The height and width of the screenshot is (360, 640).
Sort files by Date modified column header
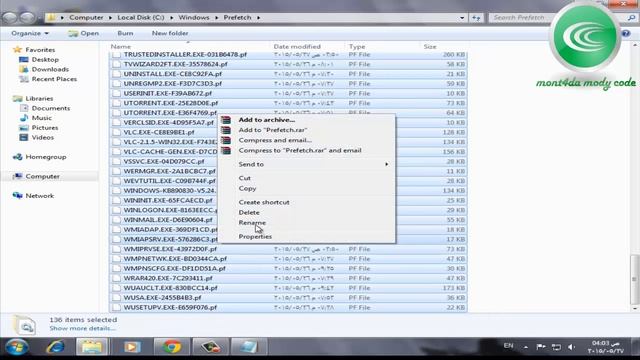coord(297,47)
